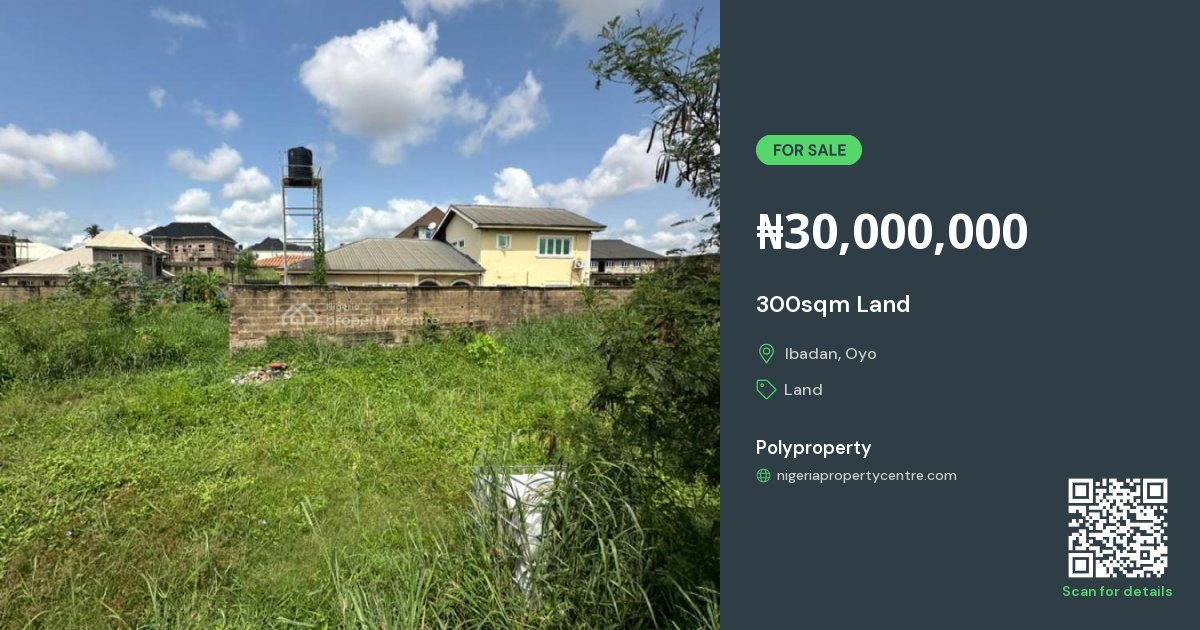This screenshot has height=630, width=1200.
Task: Click the yellow two-storey house in photo
Action: click(x=520, y=245)
